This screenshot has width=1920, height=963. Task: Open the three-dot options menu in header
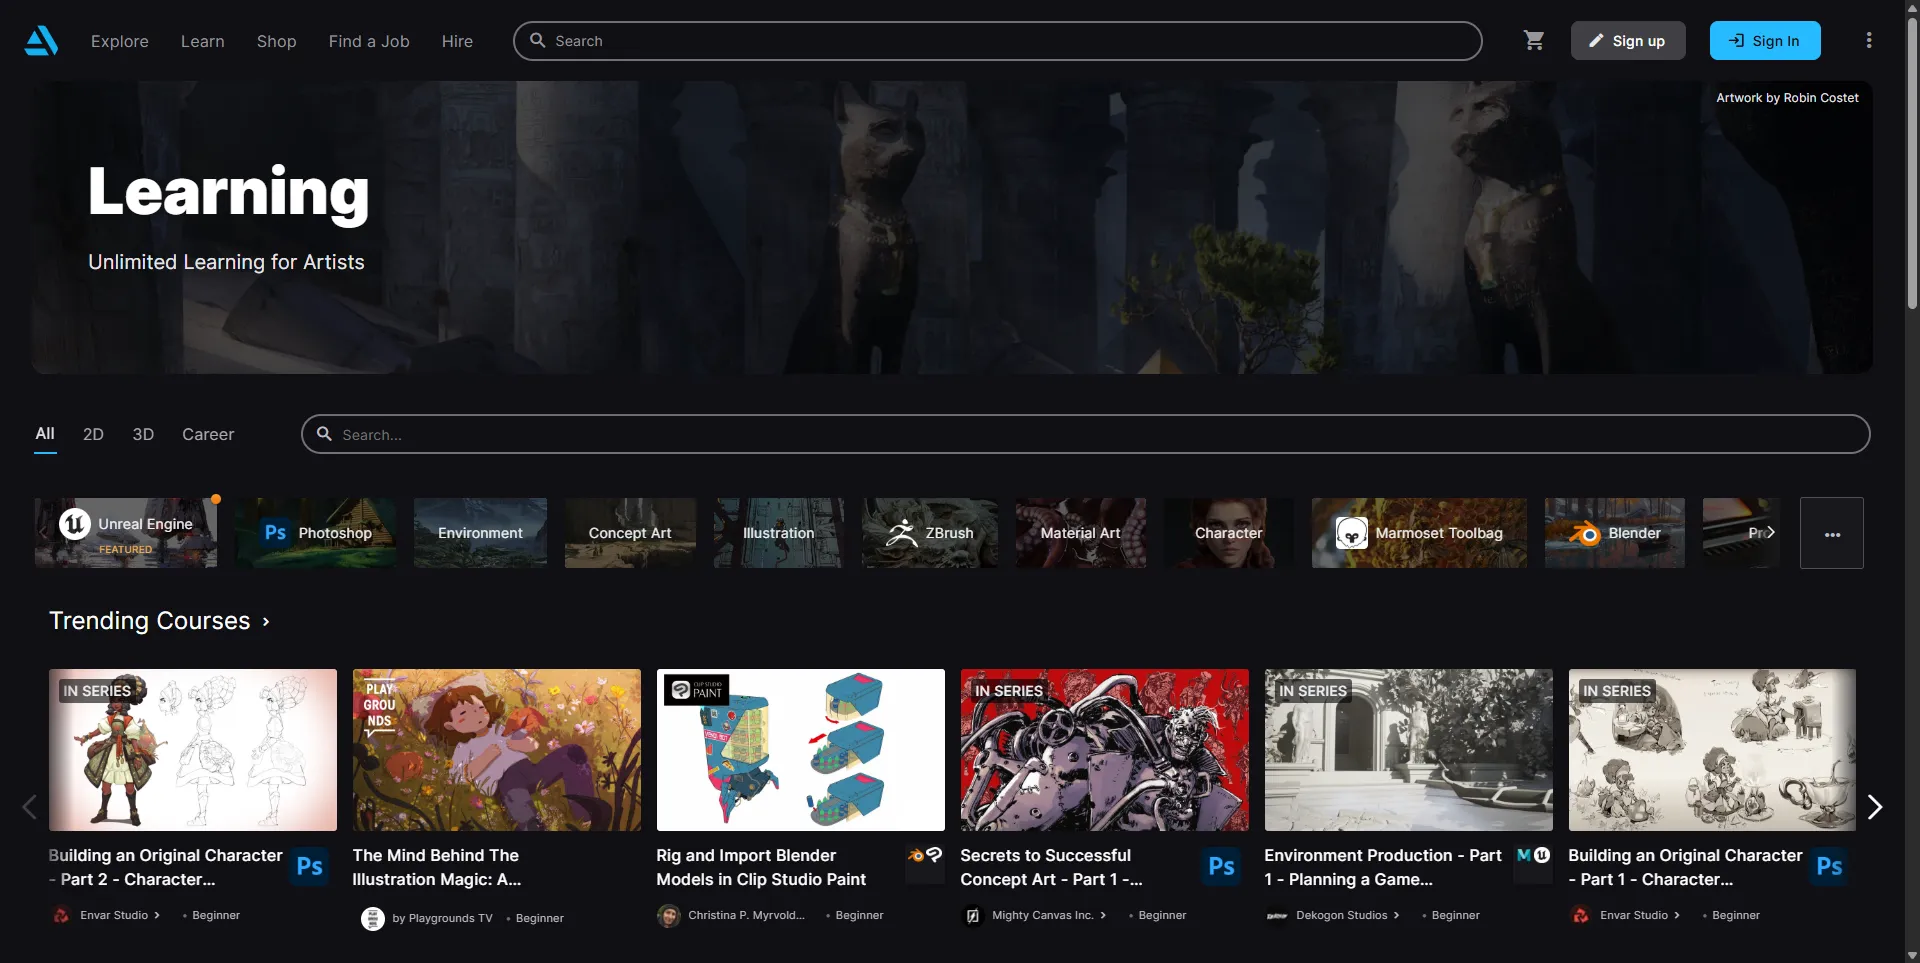coord(1868,41)
